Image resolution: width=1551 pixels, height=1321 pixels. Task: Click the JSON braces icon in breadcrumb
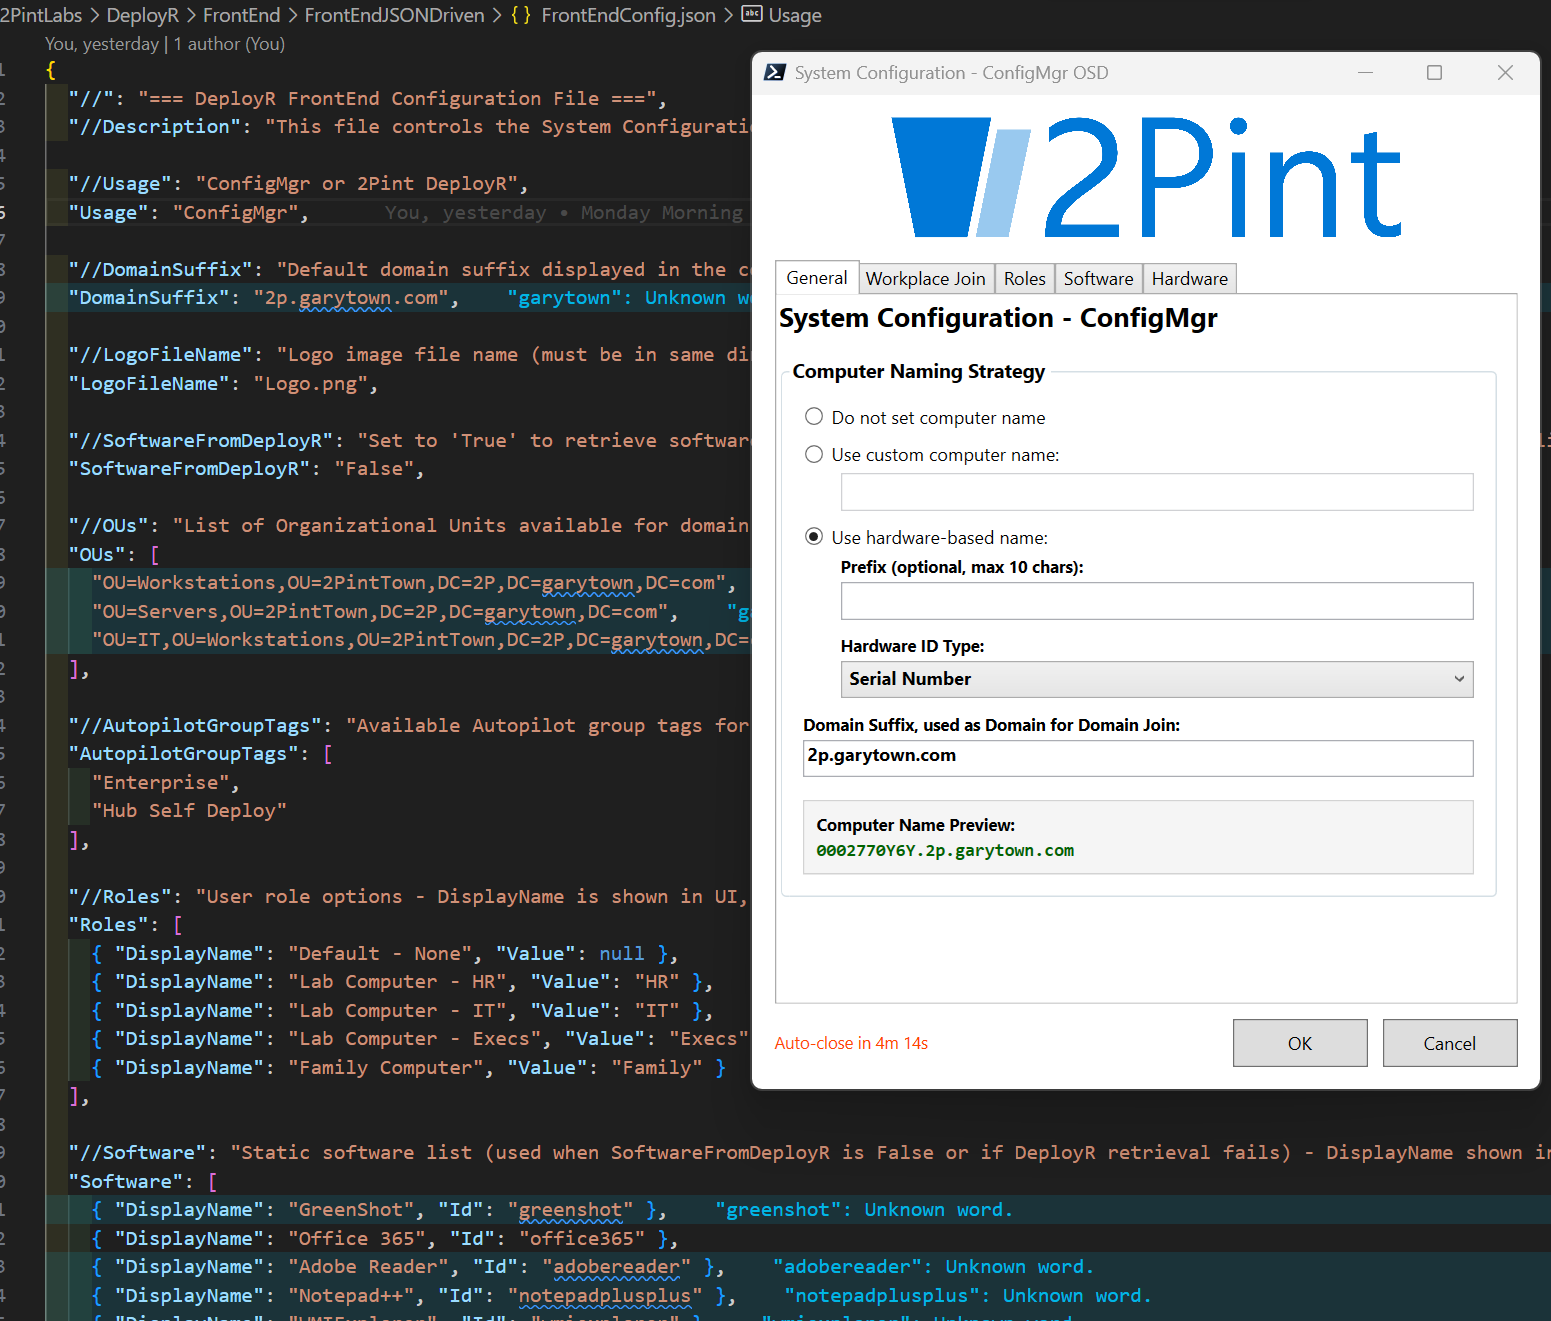[521, 15]
